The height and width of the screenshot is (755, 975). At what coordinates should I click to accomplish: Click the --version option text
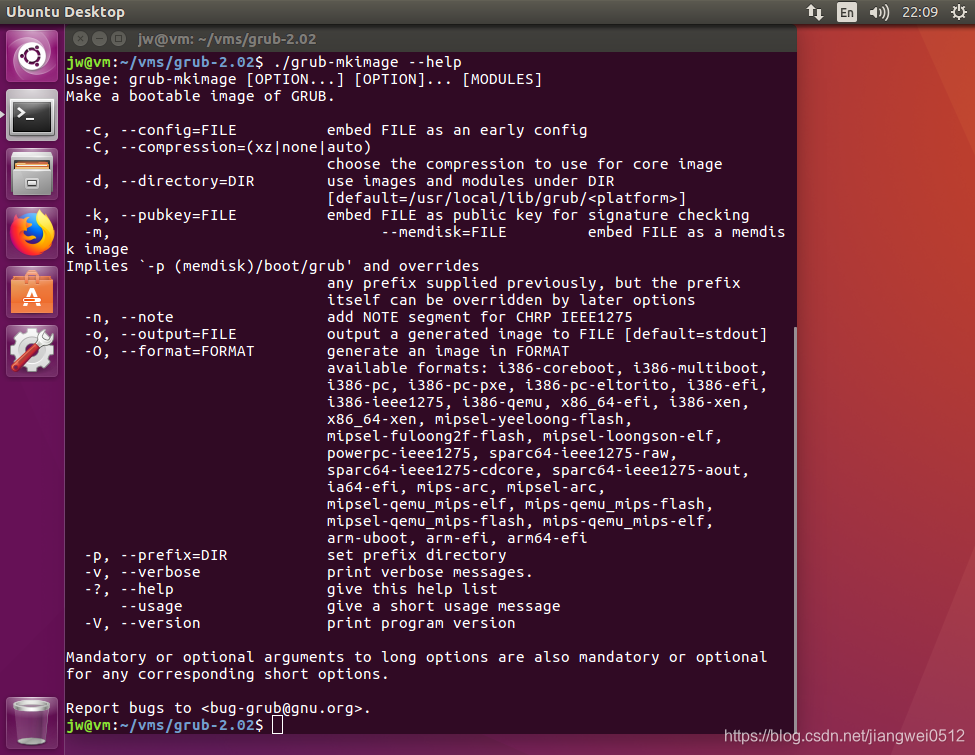point(160,623)
